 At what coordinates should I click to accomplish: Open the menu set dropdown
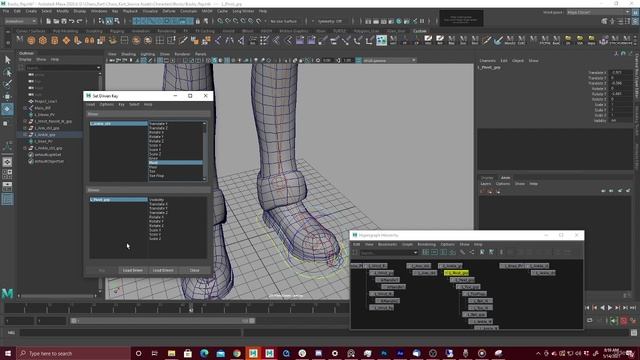pos(20,21)
